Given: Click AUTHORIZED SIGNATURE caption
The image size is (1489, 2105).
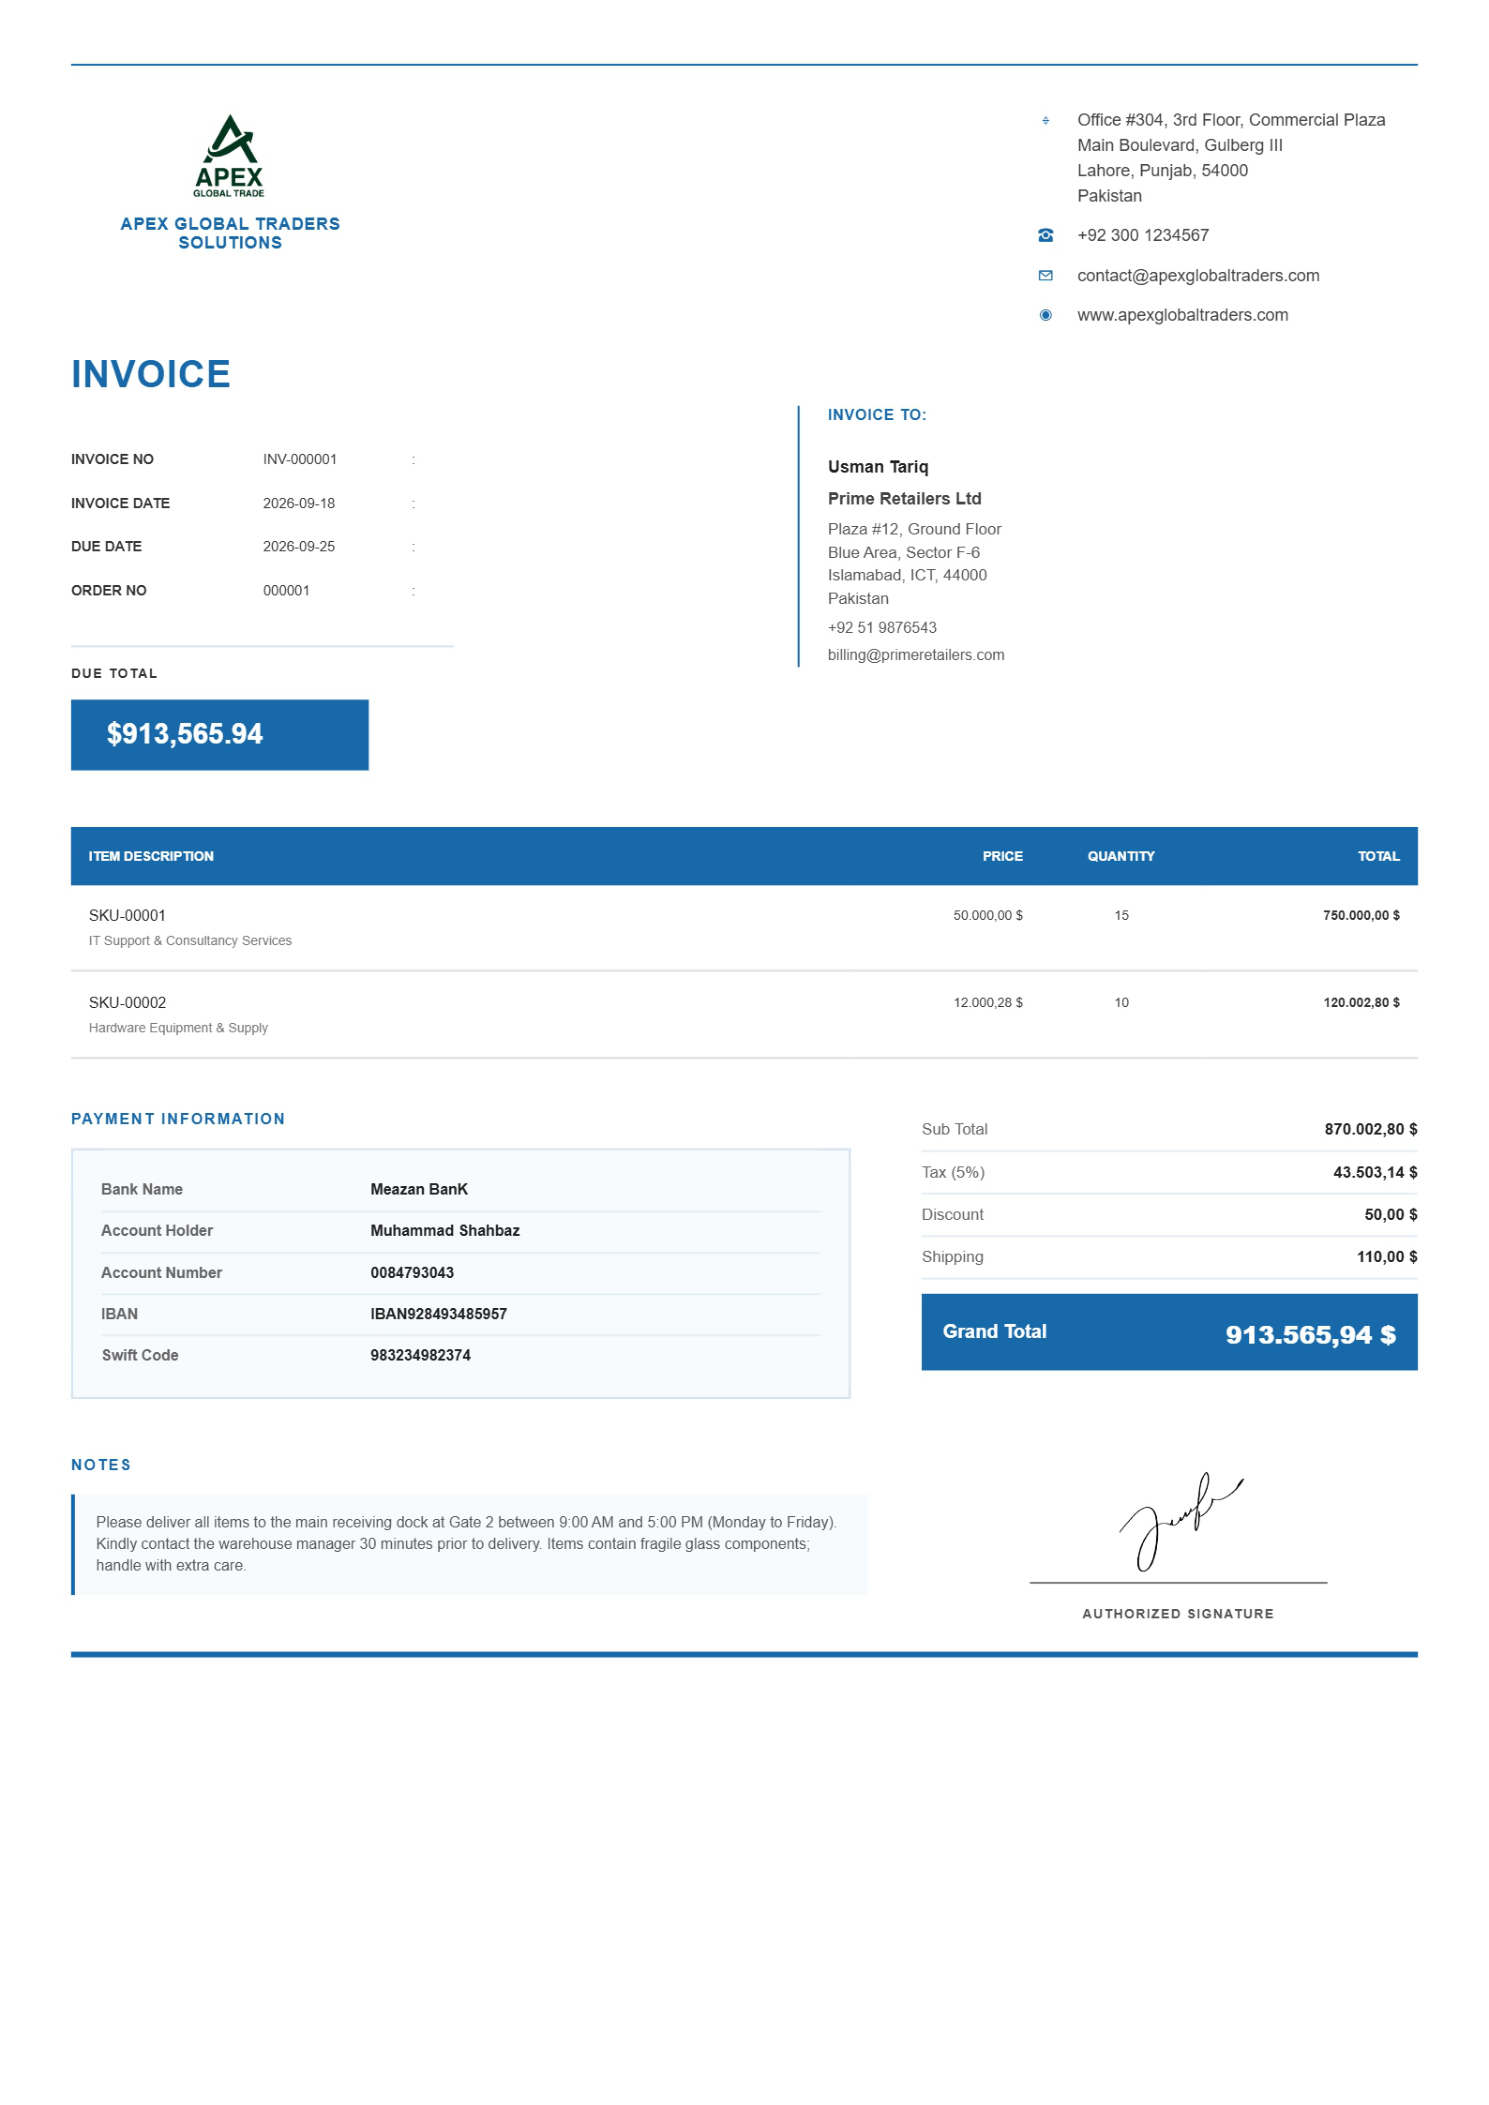Looking at the screenshot, I should (x=1177, y=1613).
